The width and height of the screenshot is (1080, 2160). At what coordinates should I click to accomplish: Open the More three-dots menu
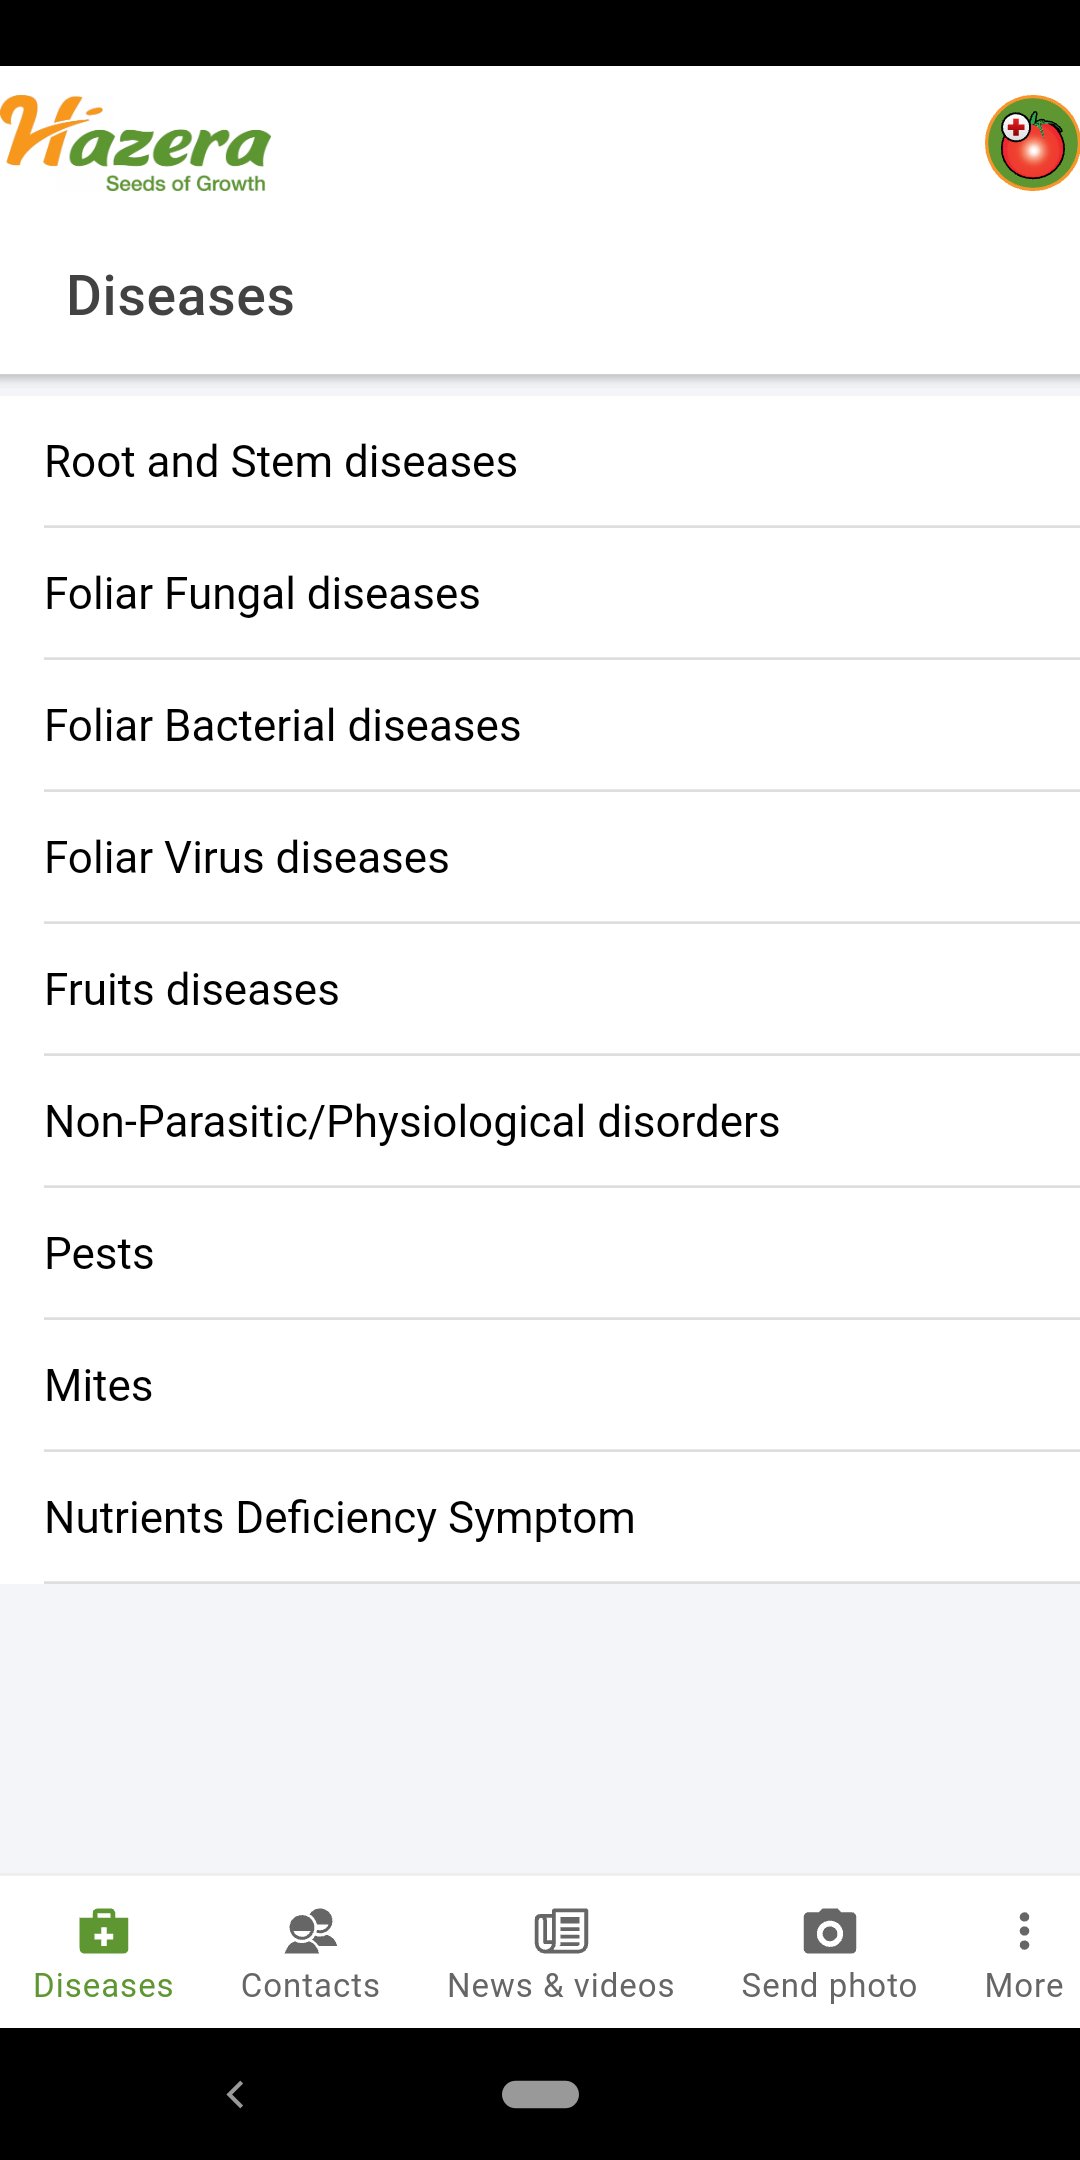coord(1023,1933)
